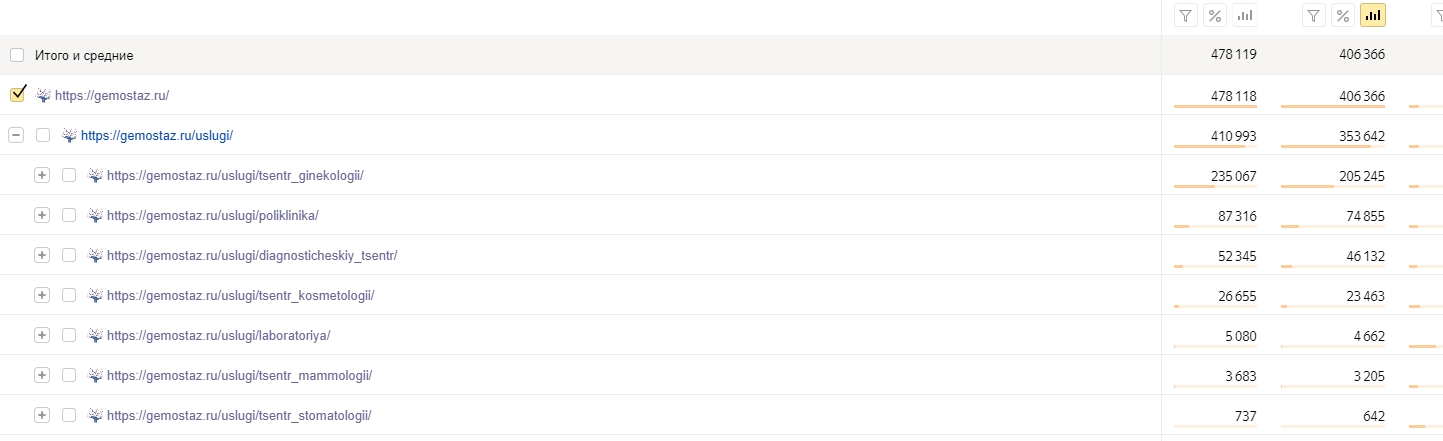Click the bar chart icon in the first metric column
1443x441 pixels.
(1245, 15)
